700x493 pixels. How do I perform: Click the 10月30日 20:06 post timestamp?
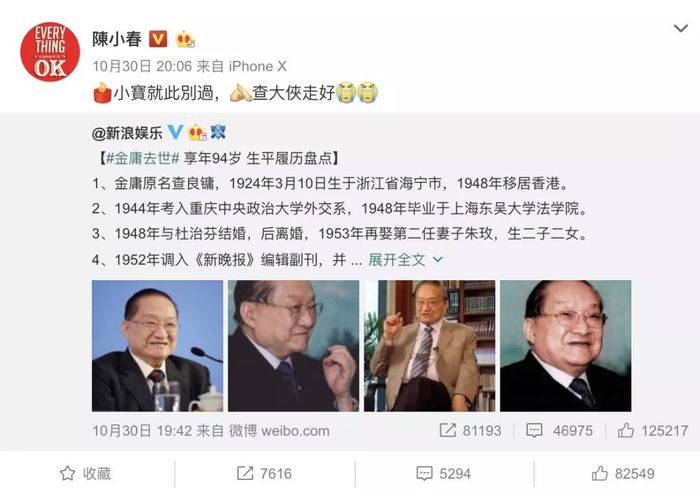pyautogui.click(x=142, y=66)
